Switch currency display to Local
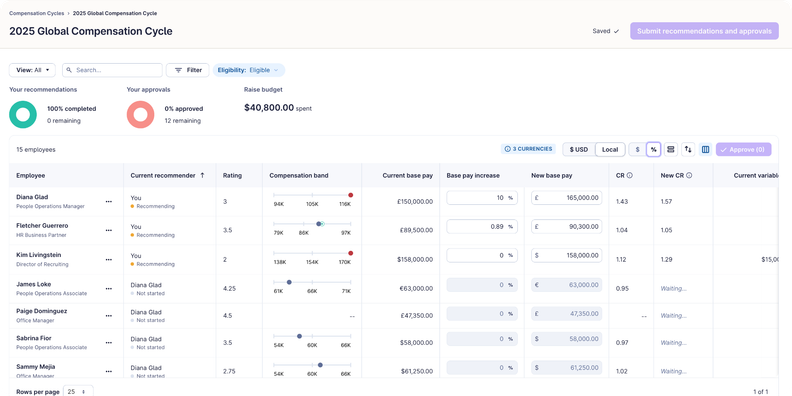This screenshot has width=792, height=396. pos(610,150)
